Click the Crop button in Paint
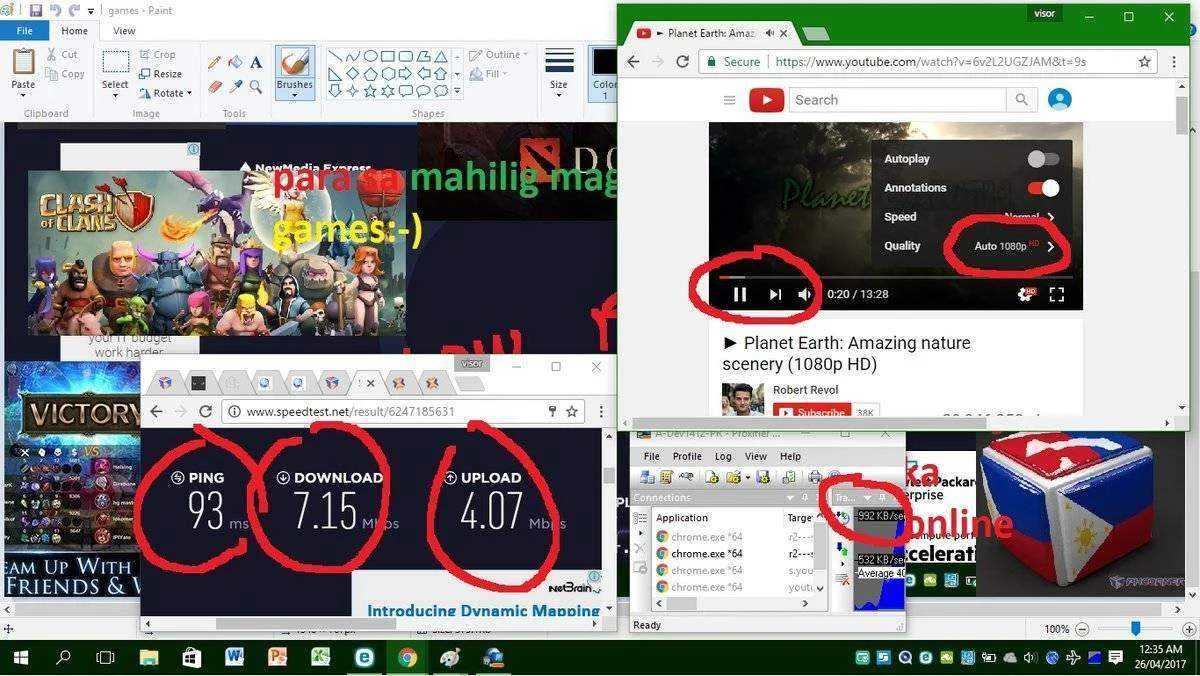 point(157,55)
